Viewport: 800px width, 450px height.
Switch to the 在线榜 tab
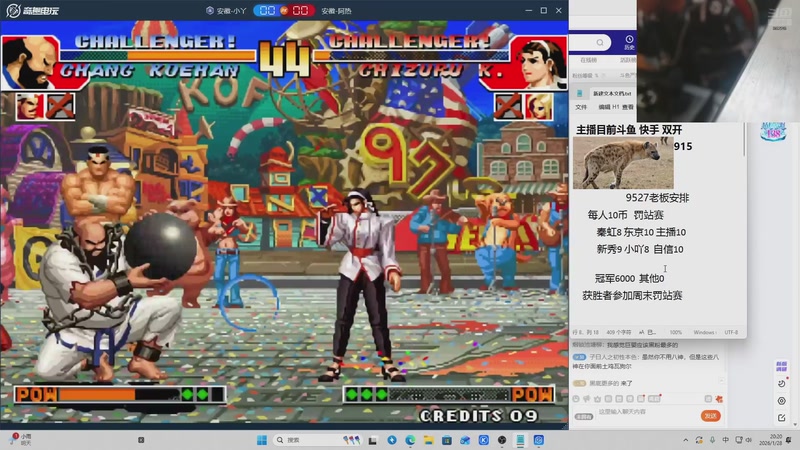click(588, 60)
